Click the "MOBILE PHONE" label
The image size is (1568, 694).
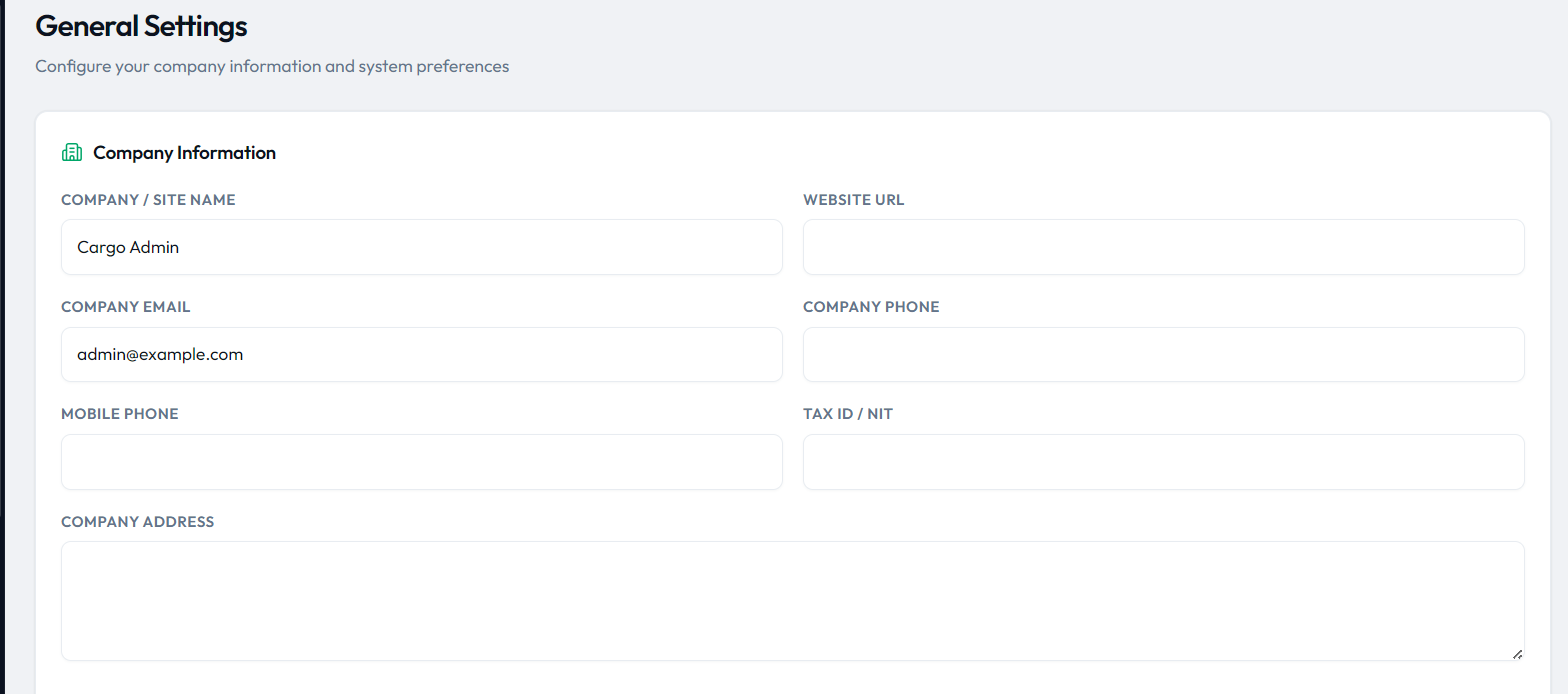(x=120, y=414)
